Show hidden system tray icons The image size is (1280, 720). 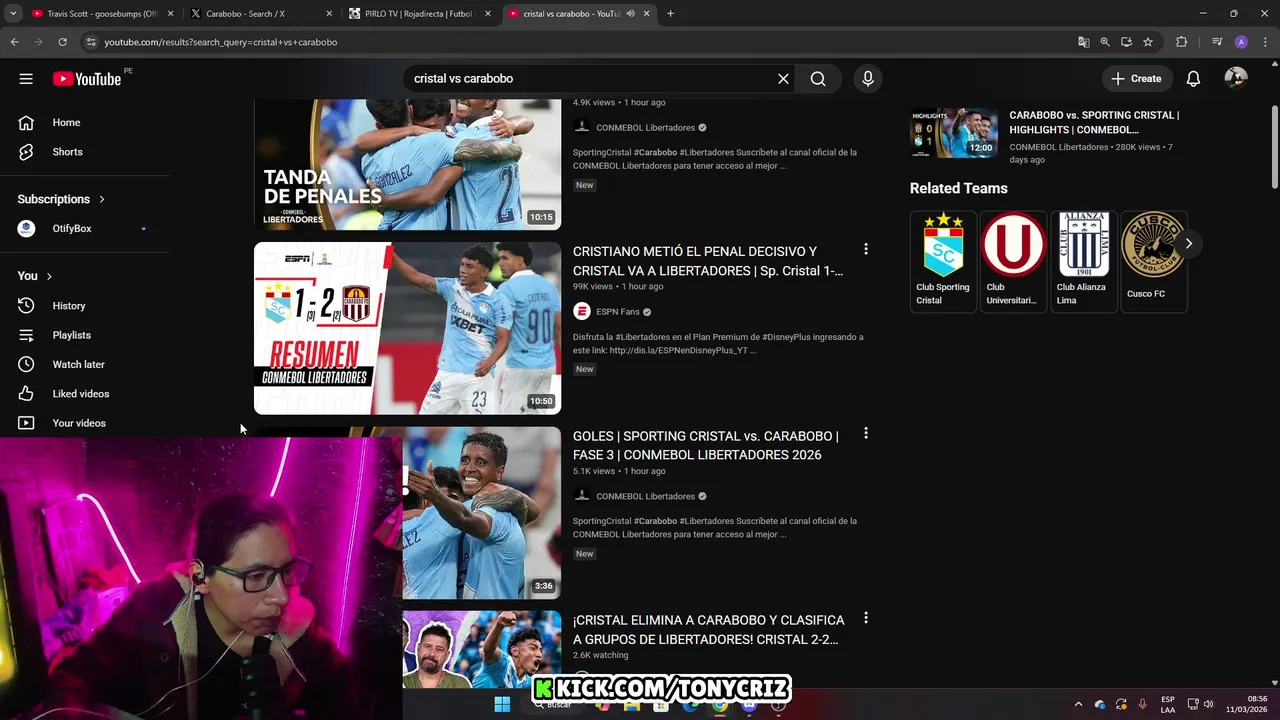point(1078,704)
